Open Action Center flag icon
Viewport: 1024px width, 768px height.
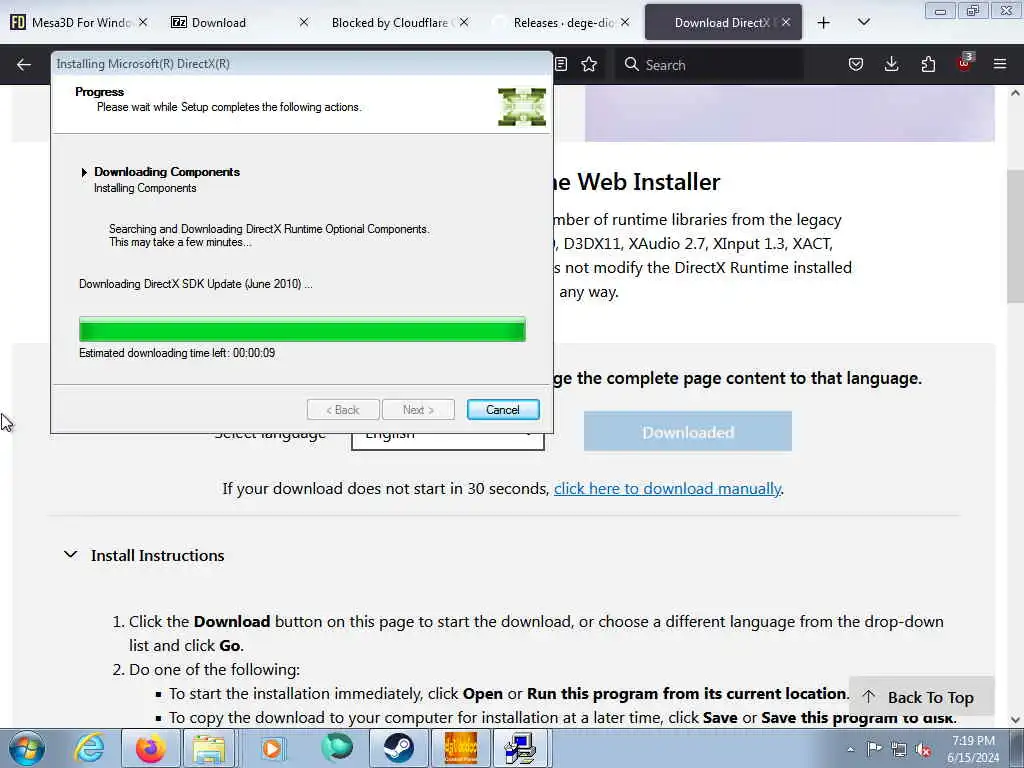coord(874,749)
